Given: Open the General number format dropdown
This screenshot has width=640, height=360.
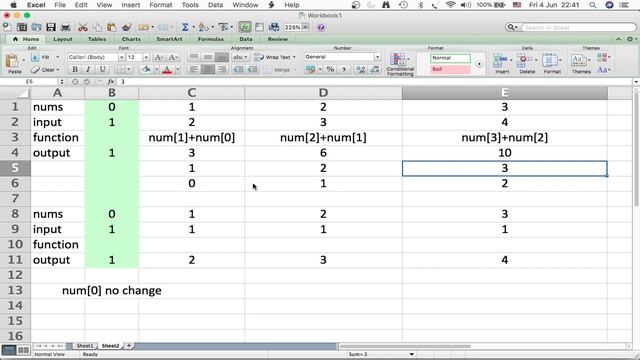Looking at the screenshot, I should 378,57.
